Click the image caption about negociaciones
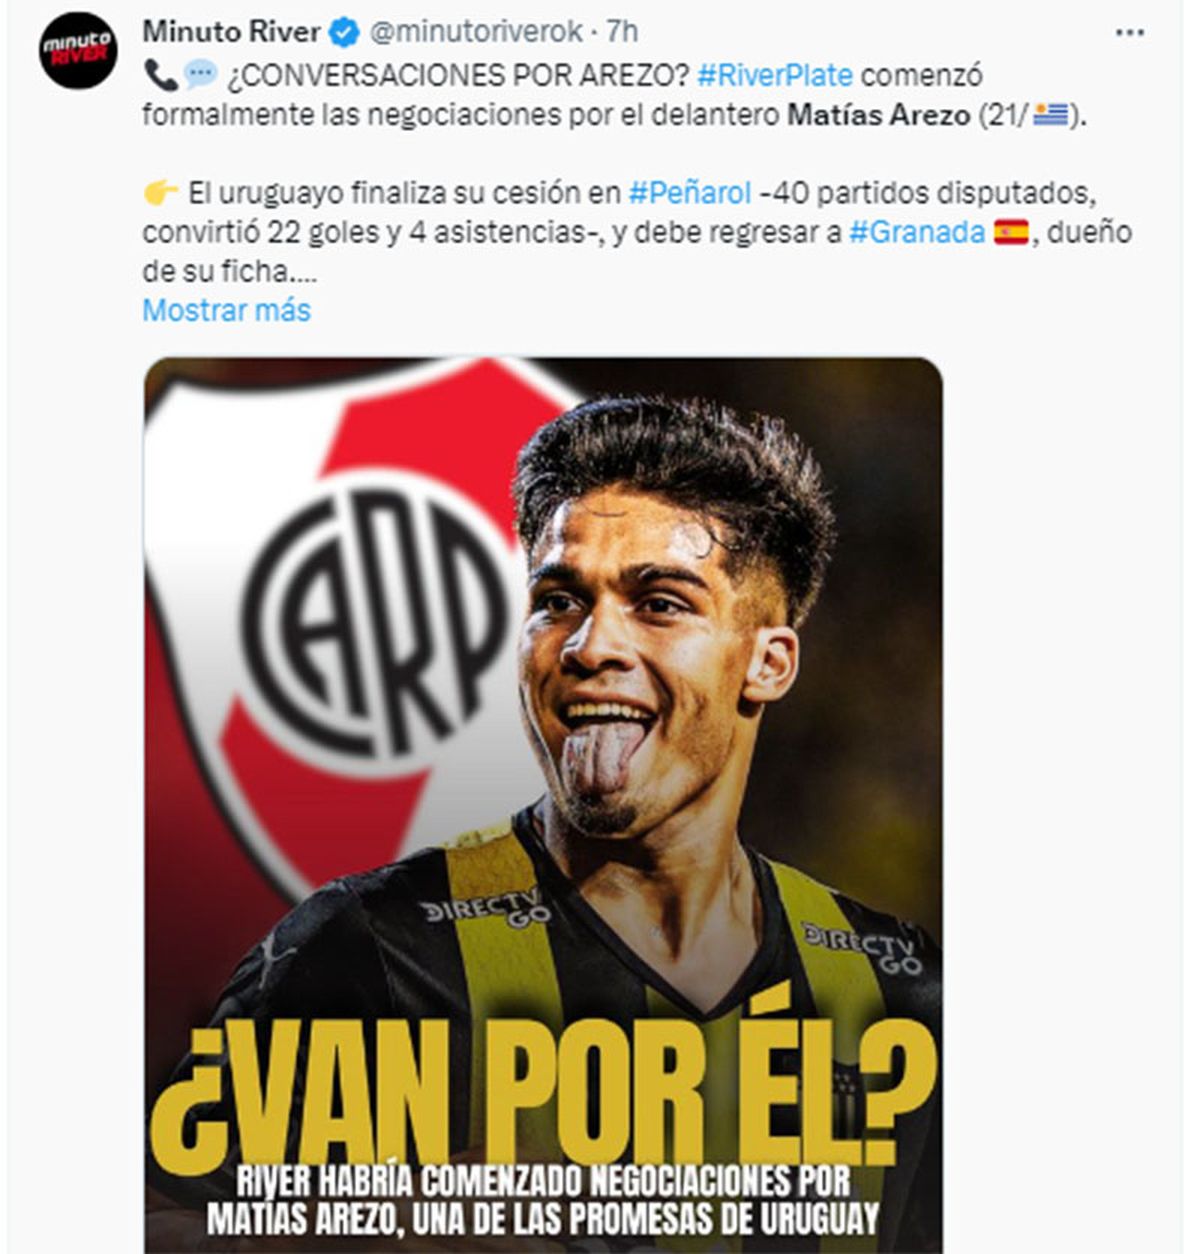 pos(543,1200)
